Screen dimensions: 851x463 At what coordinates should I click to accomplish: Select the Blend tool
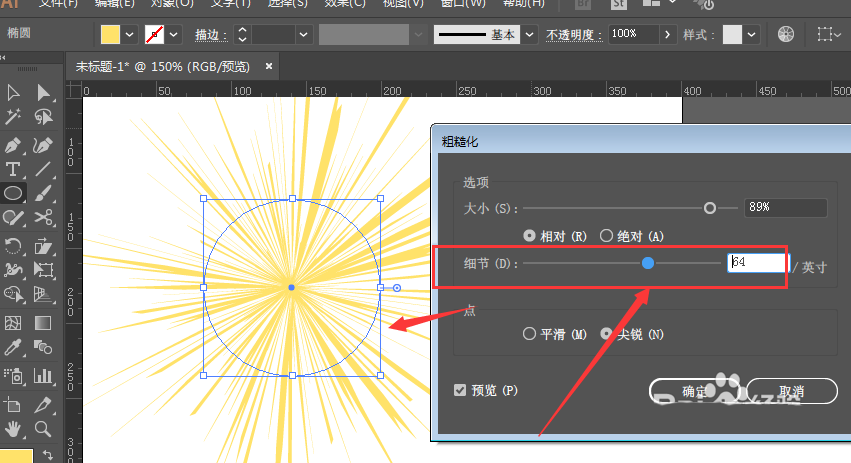pyautogui.click(x=43, y=347)
